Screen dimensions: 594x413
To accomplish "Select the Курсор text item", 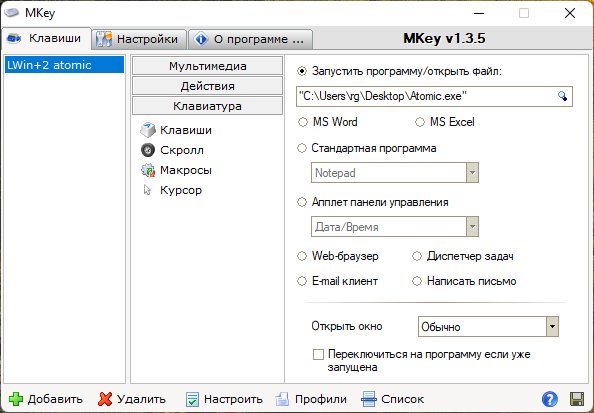I will click(181, 190).
